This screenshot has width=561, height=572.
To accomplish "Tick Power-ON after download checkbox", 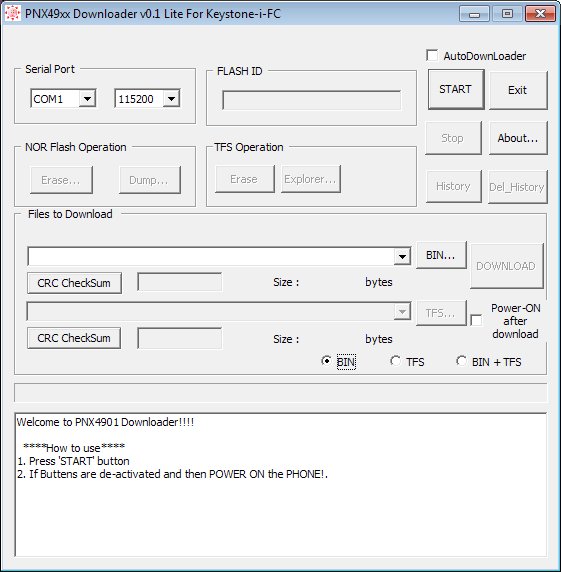I will pyautogui.click(x=476, y=320).
